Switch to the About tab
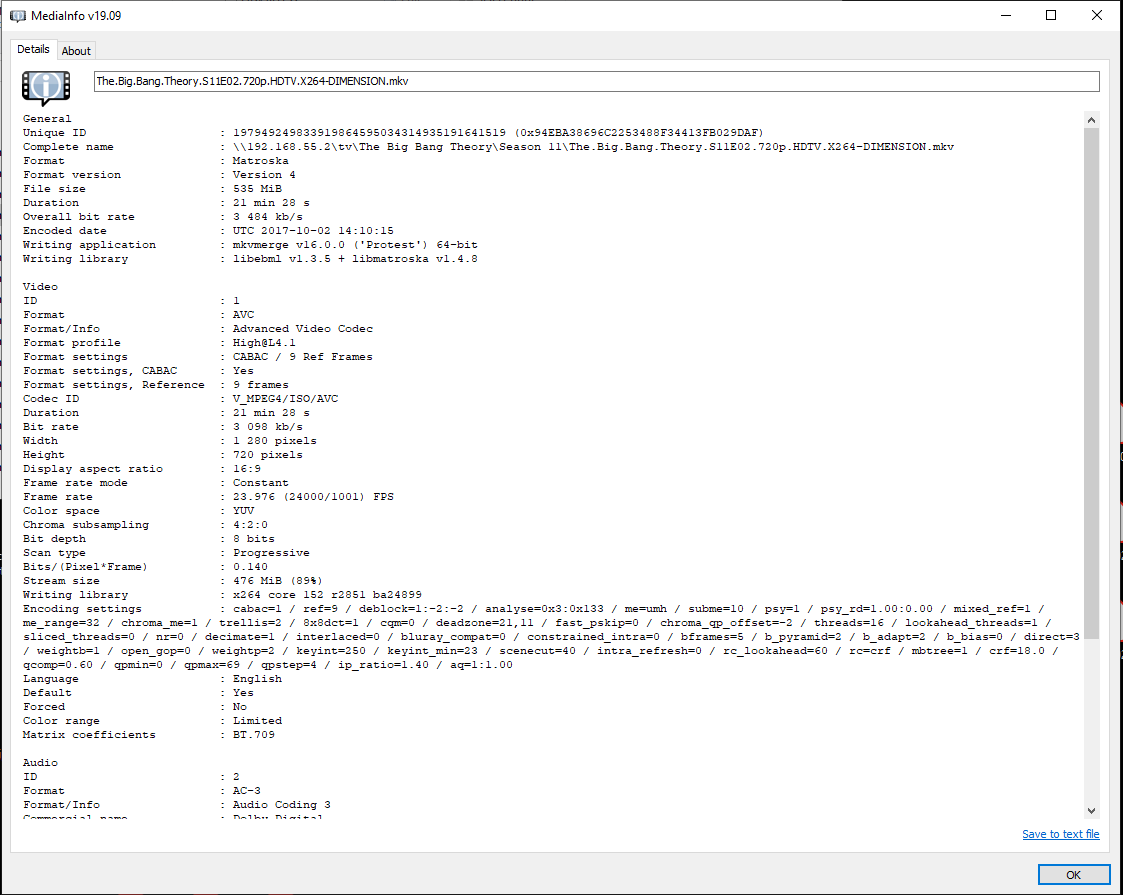This screenshot has width=1123, height=895. click(76, 51)
